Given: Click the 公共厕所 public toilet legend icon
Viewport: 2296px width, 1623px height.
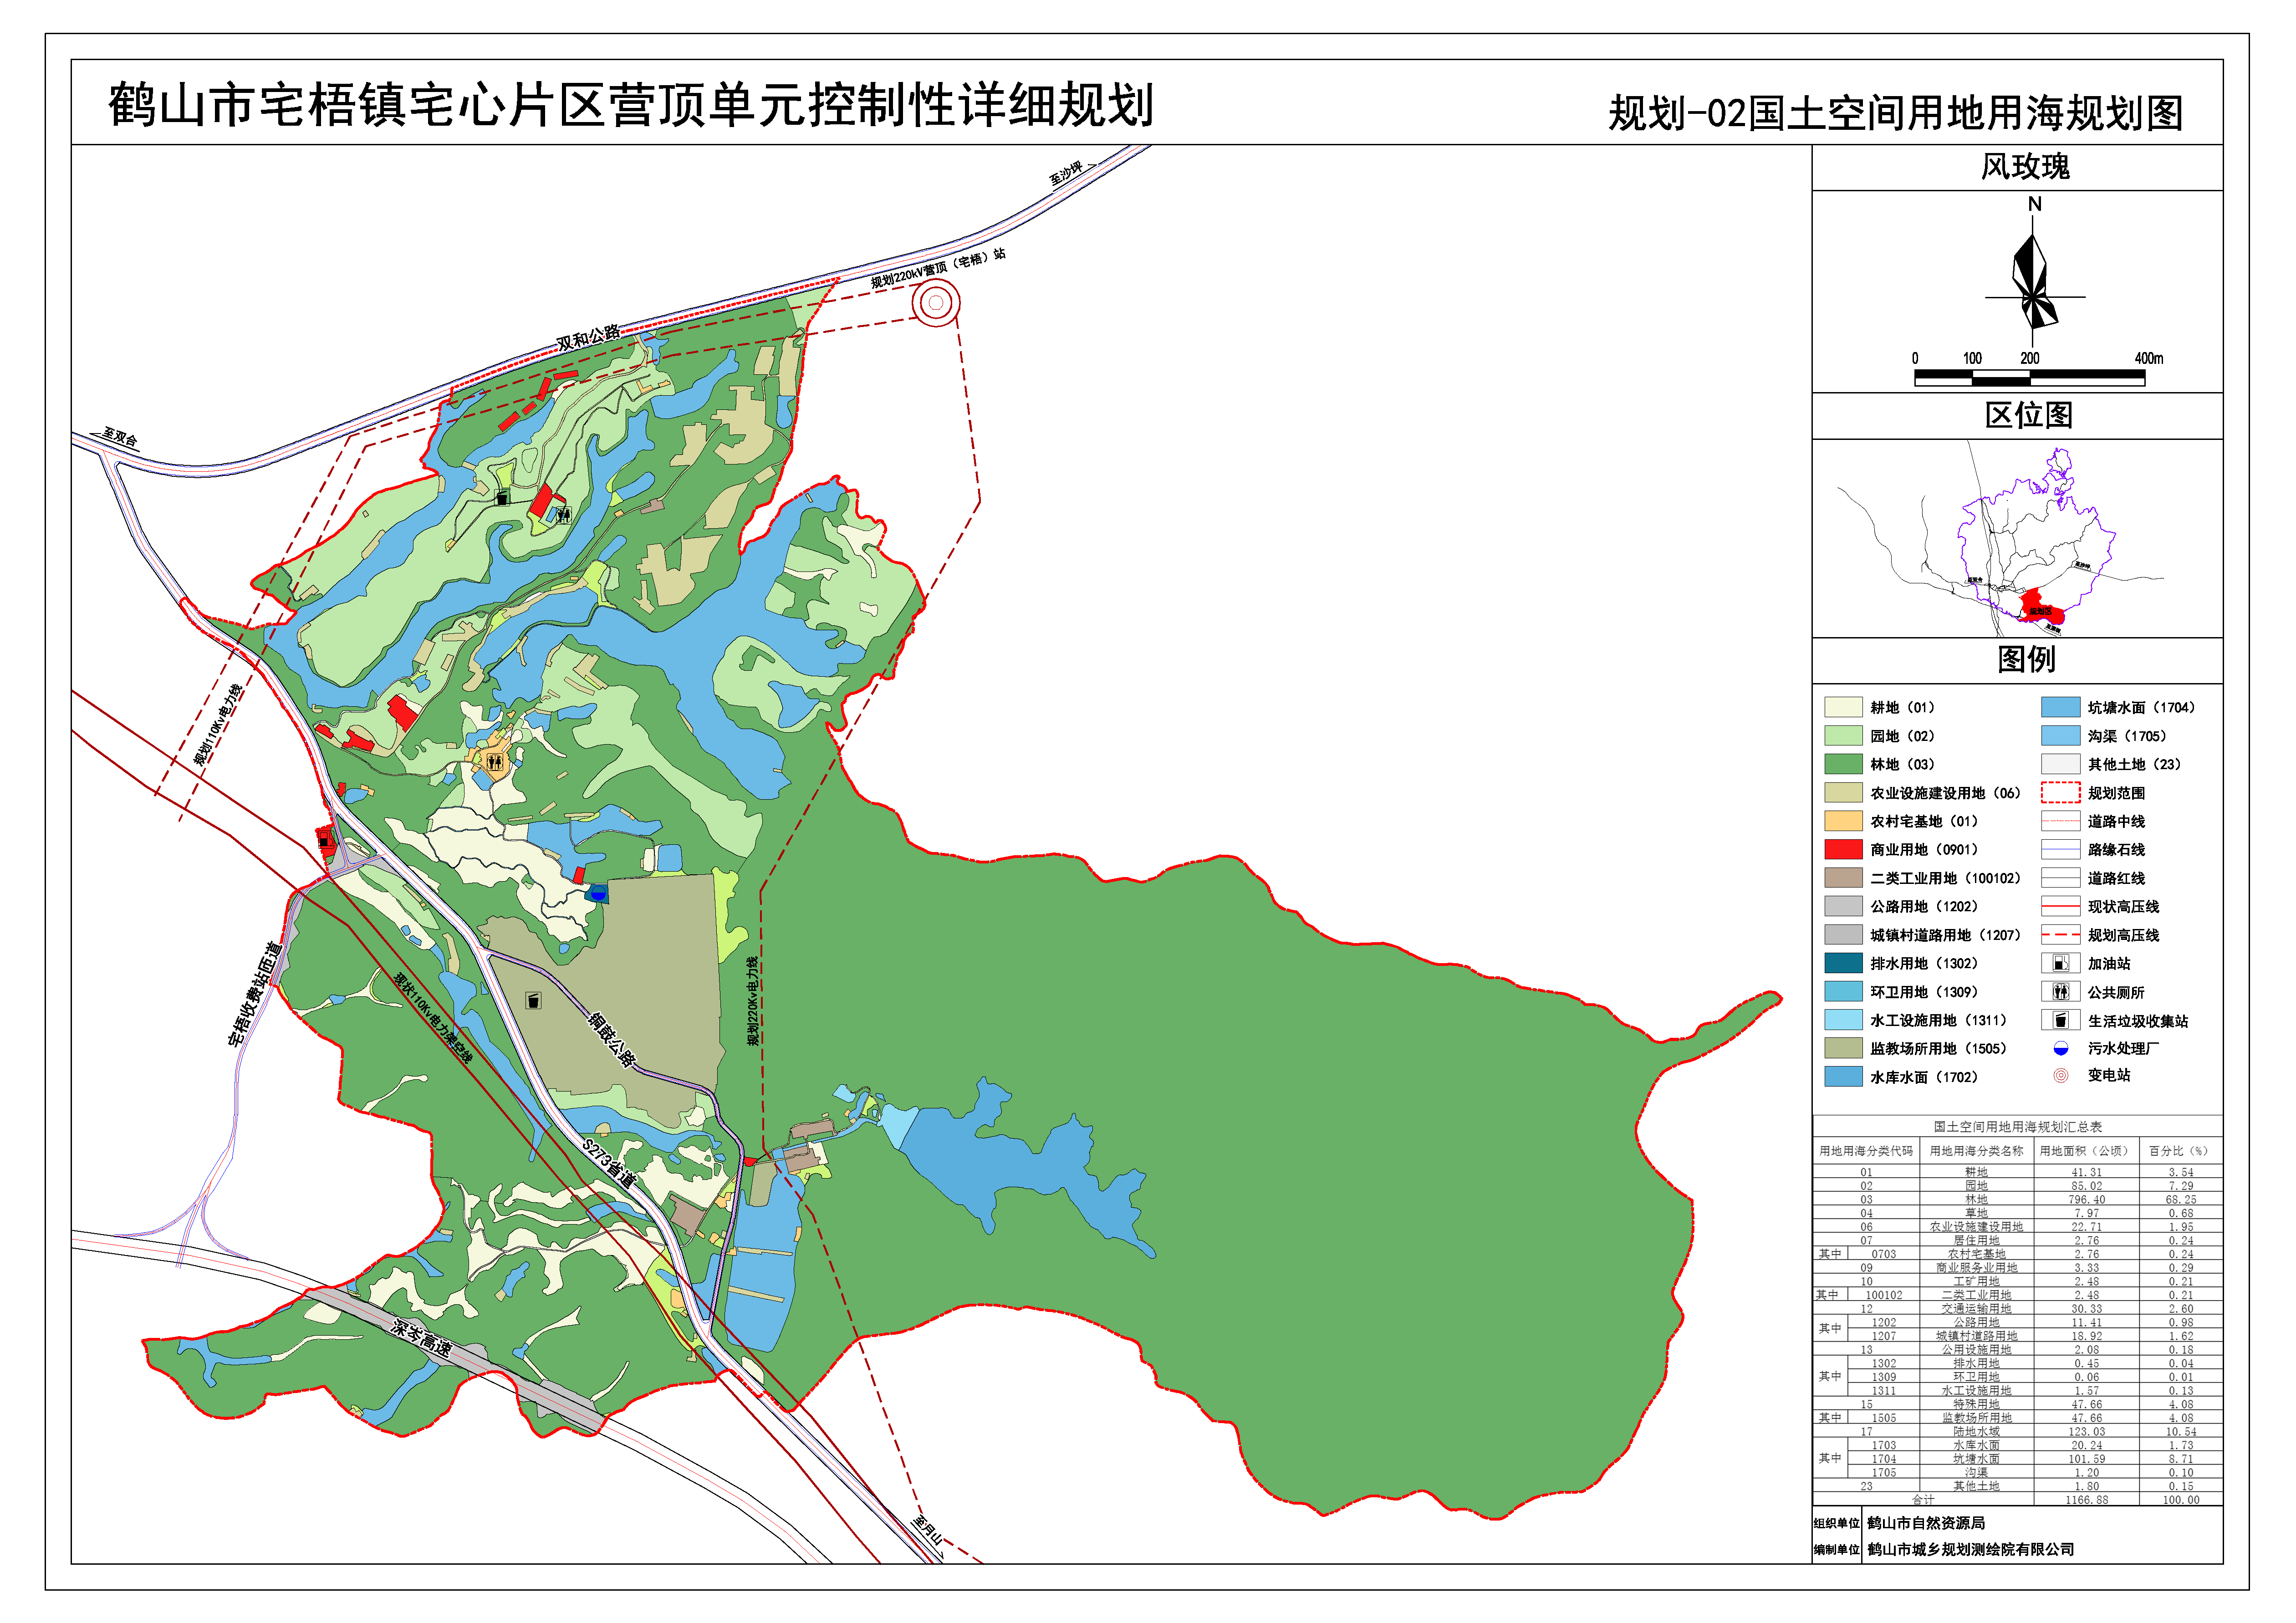Looking at the screenshot, I should [2060, 992].
